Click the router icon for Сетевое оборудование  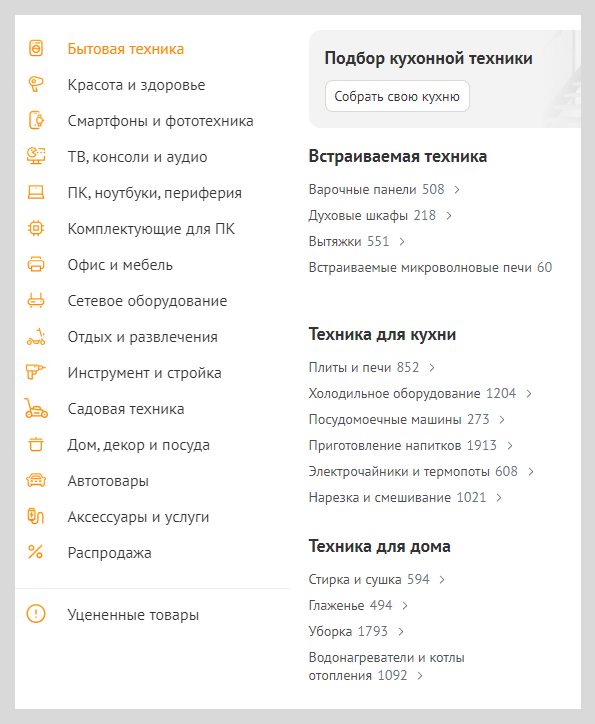point(36,301)
